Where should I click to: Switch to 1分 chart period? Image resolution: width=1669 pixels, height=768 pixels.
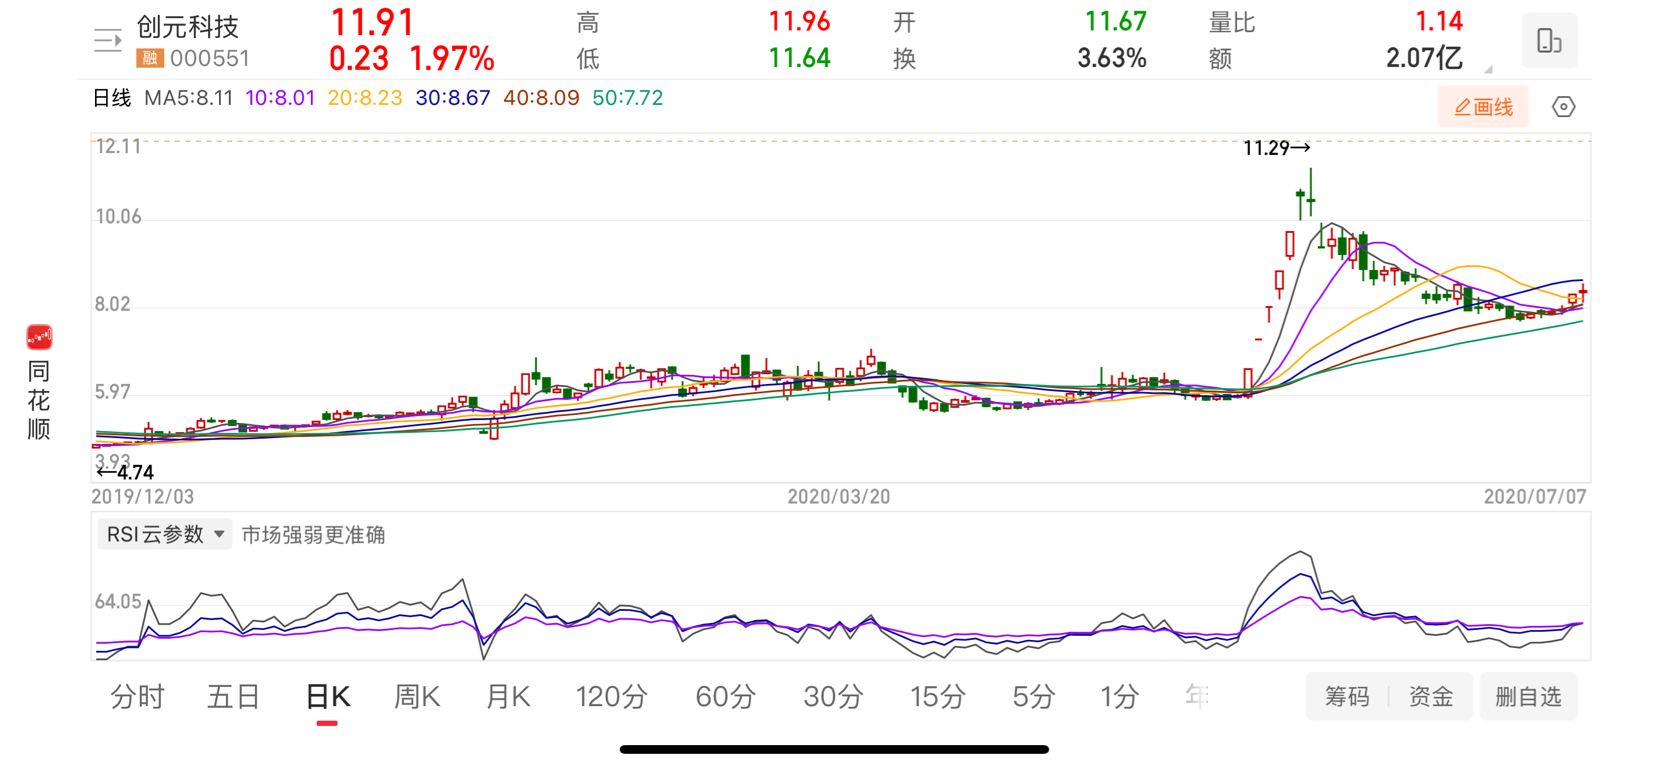point(1119,696)
